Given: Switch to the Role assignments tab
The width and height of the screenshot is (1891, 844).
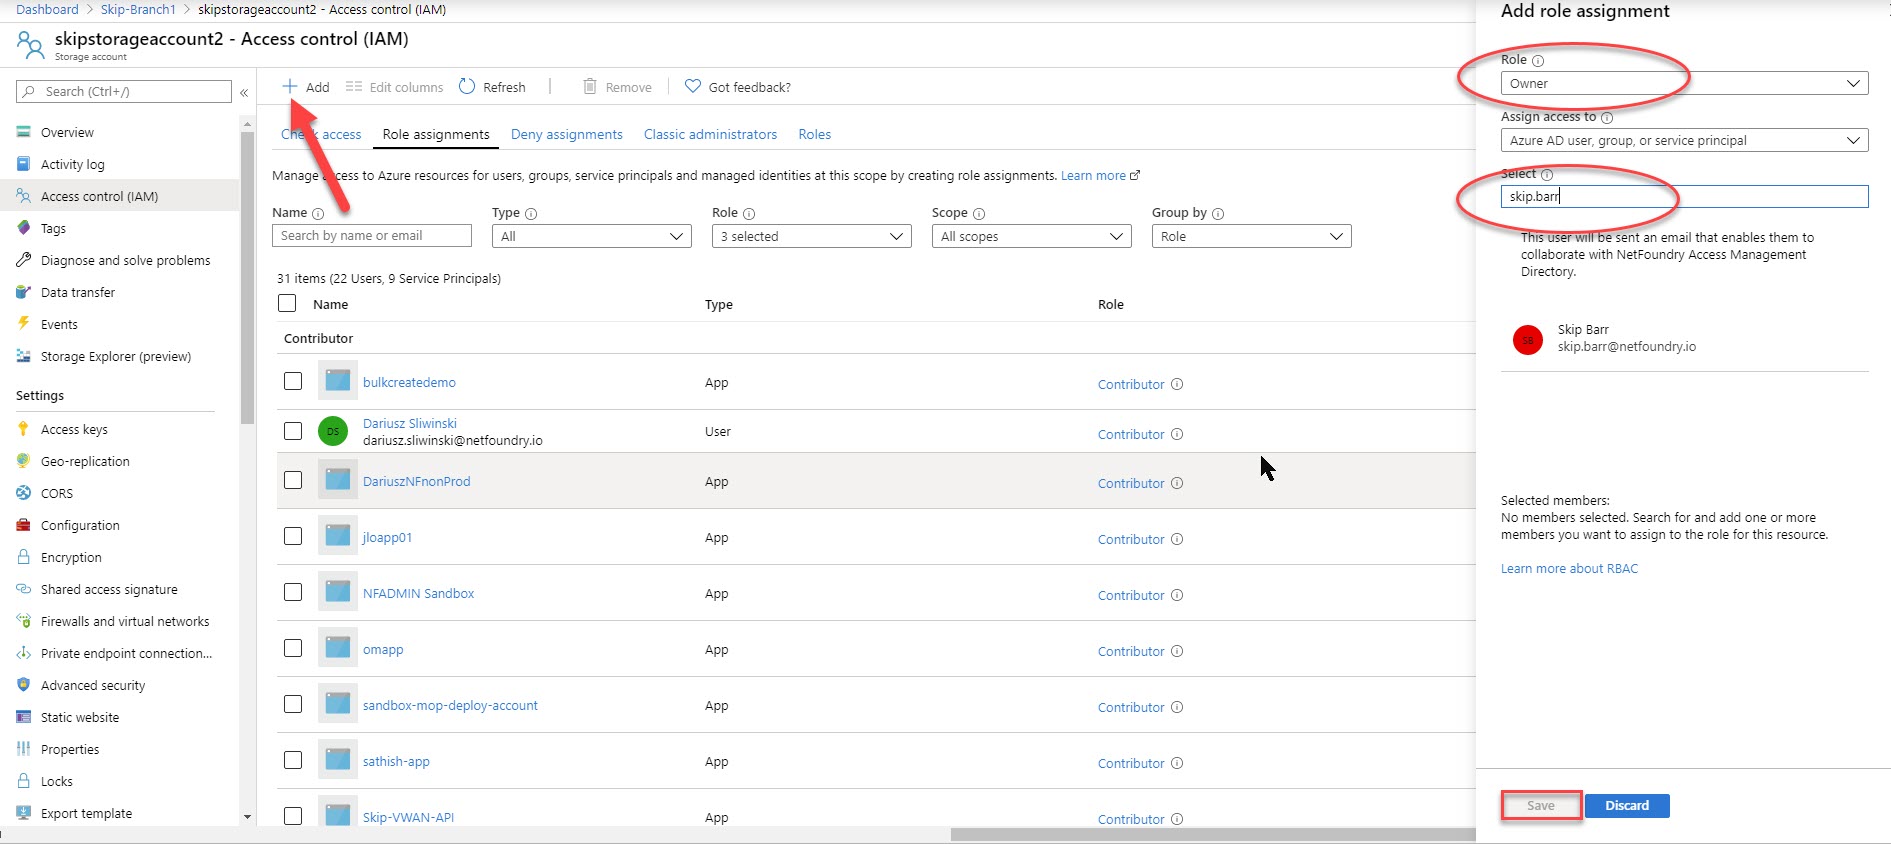Looking at the screenshot, I should pos(436,134).
